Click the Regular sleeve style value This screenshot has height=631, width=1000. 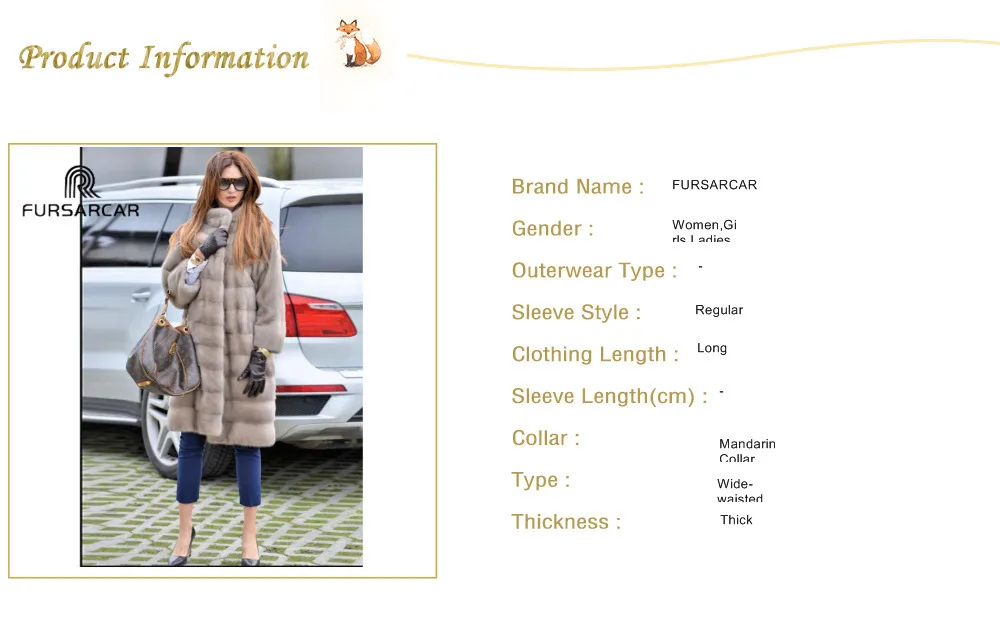tap(719, 310)
